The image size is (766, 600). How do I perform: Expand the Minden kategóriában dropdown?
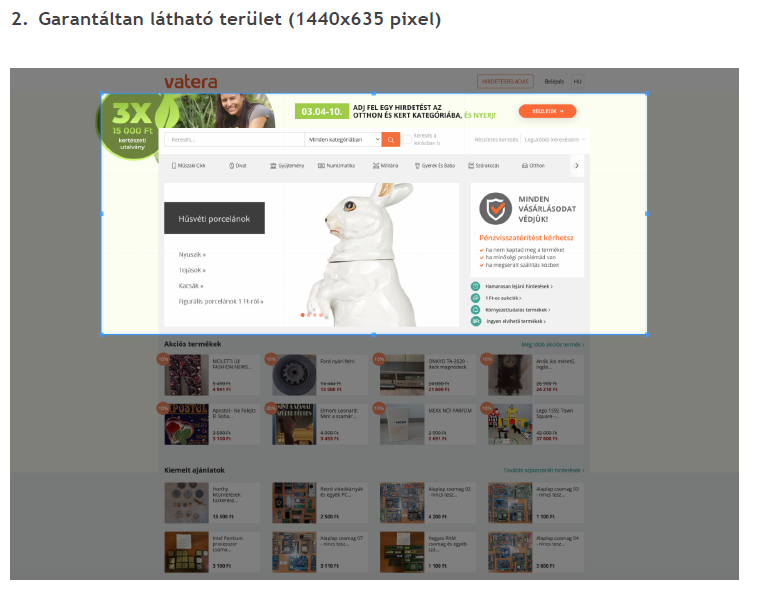coord(343,140)
